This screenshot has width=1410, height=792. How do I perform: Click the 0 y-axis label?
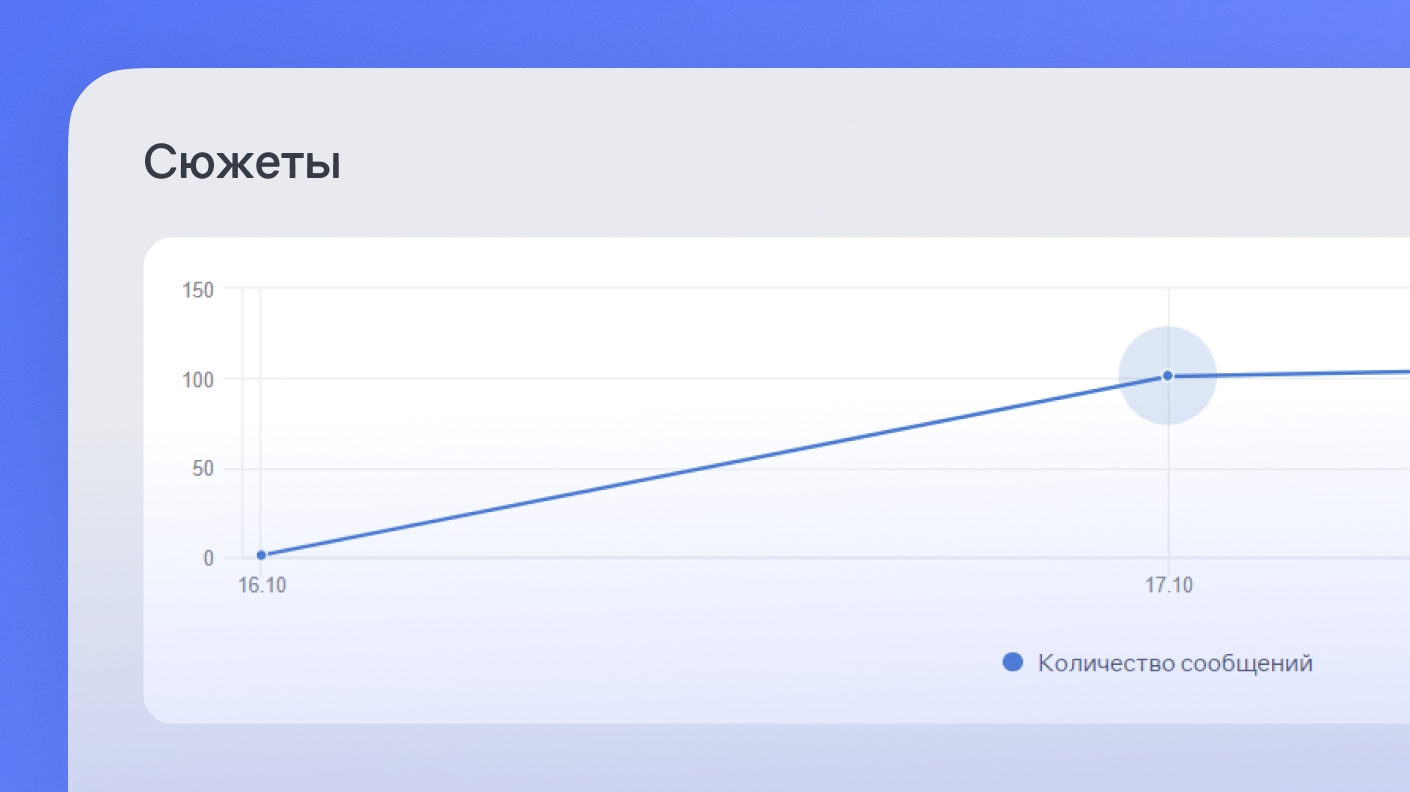click(208, 558)
